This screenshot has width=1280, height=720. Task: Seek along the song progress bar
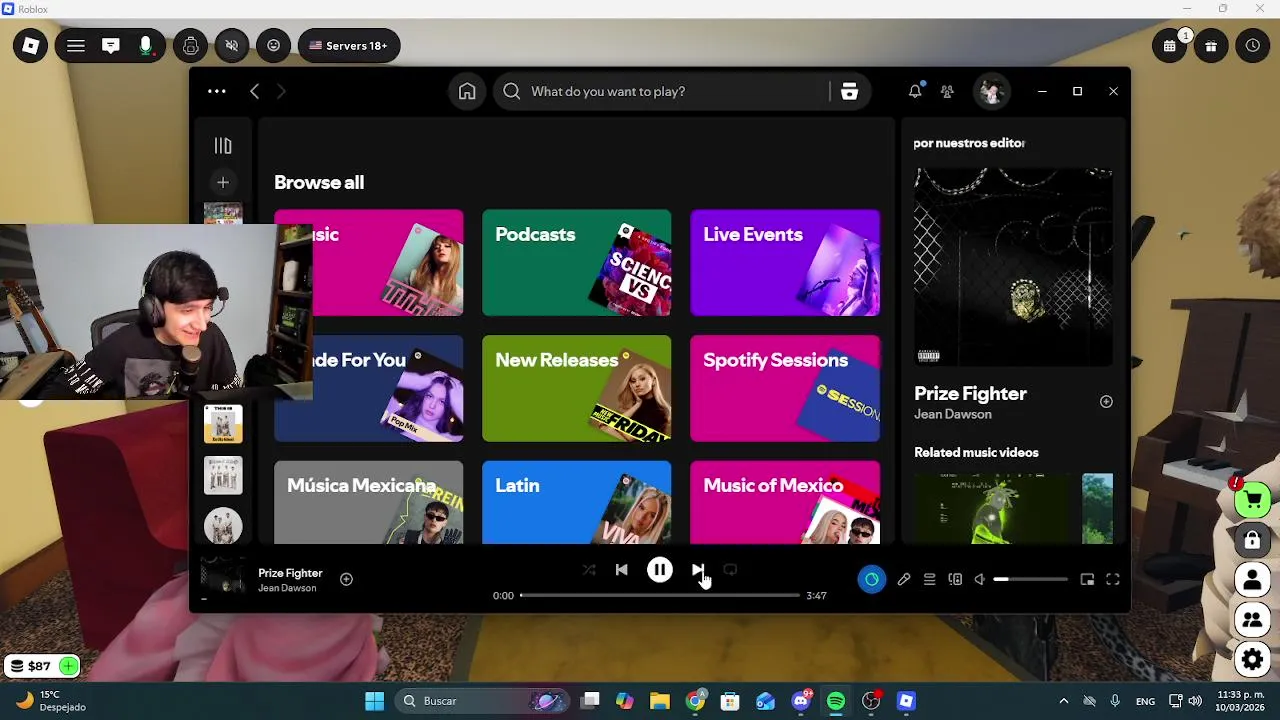pyautogui.click(x=660, y=595)
